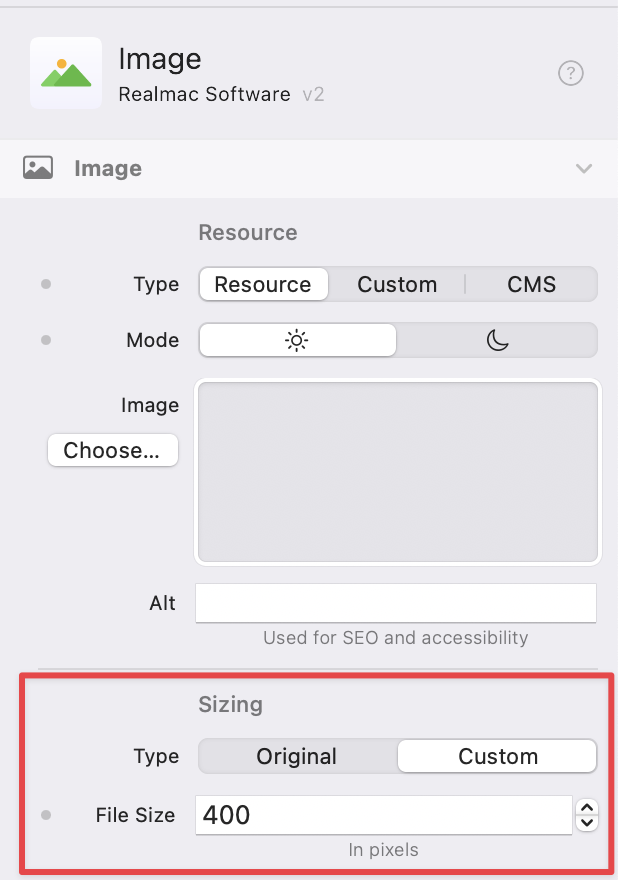Open help via question mark icon

(x=570, y=73)
